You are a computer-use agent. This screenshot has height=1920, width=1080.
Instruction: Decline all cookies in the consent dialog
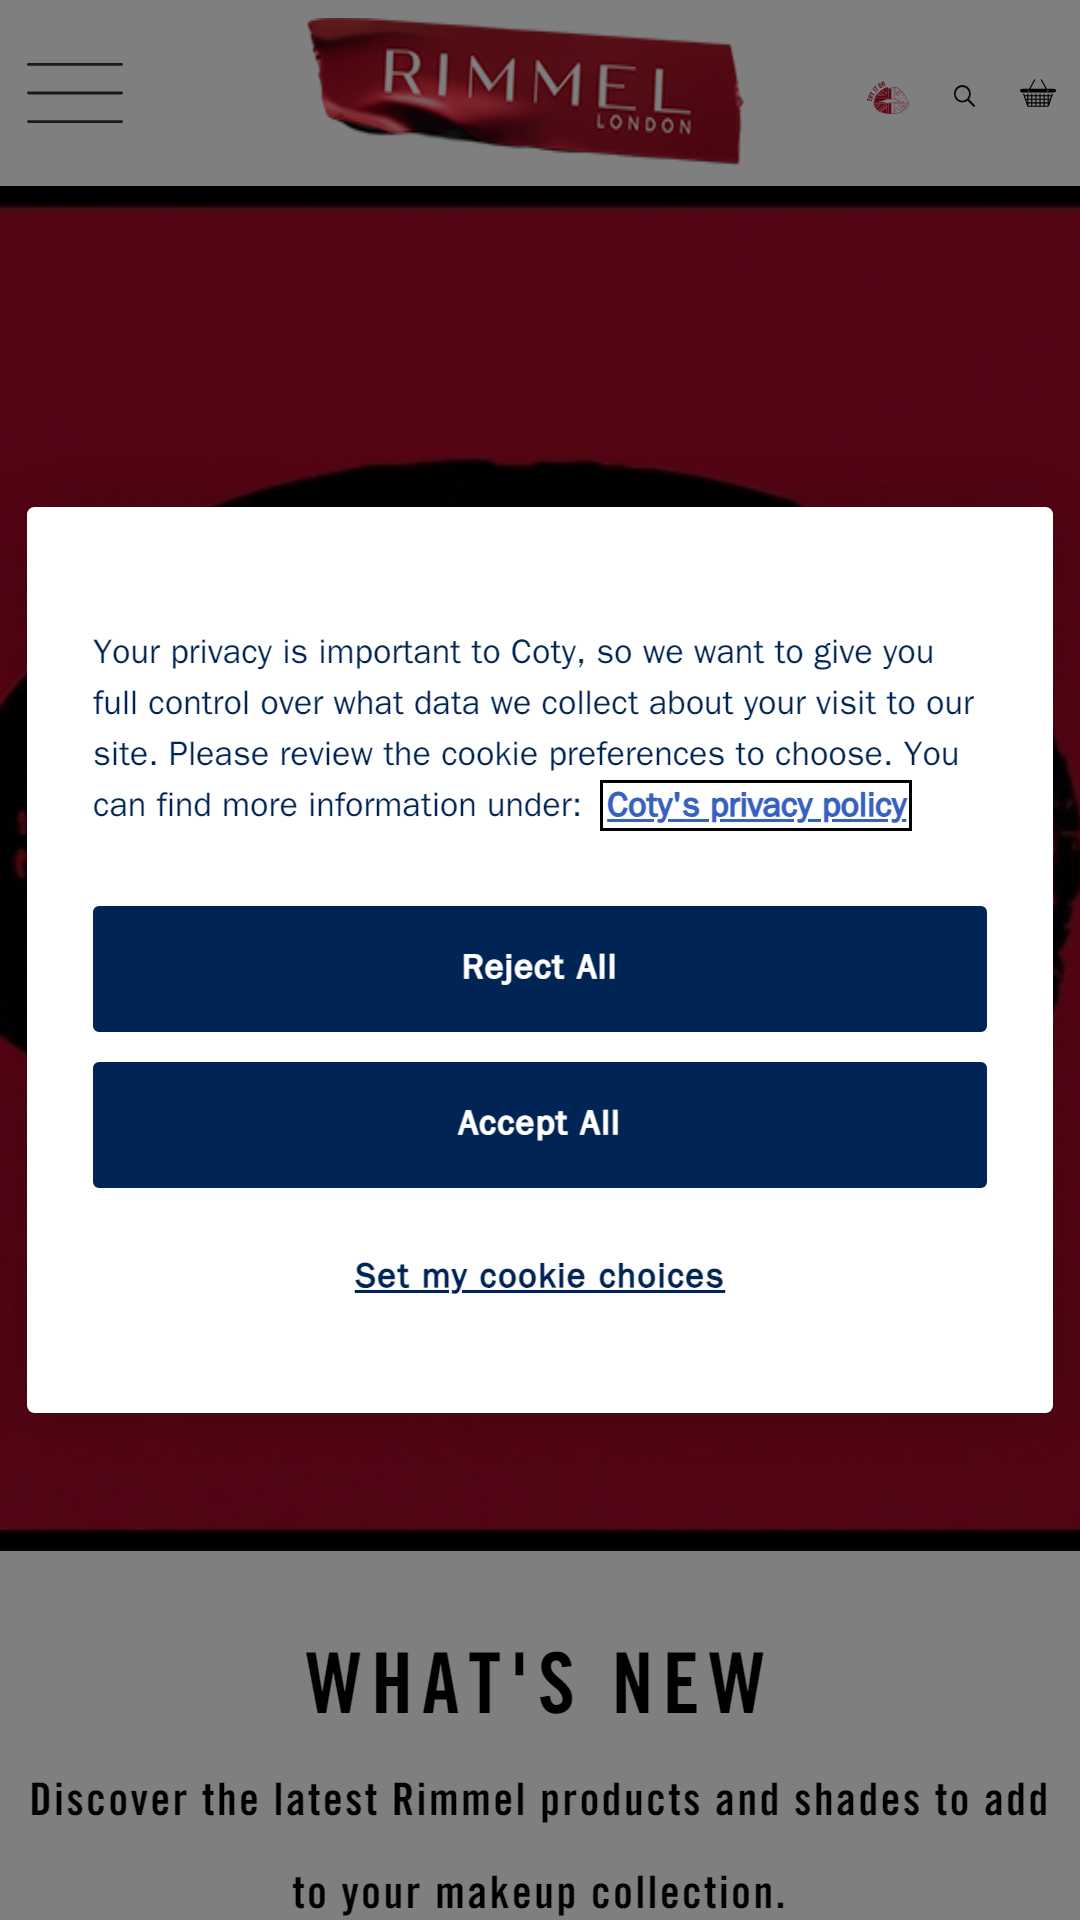[540, 969]
